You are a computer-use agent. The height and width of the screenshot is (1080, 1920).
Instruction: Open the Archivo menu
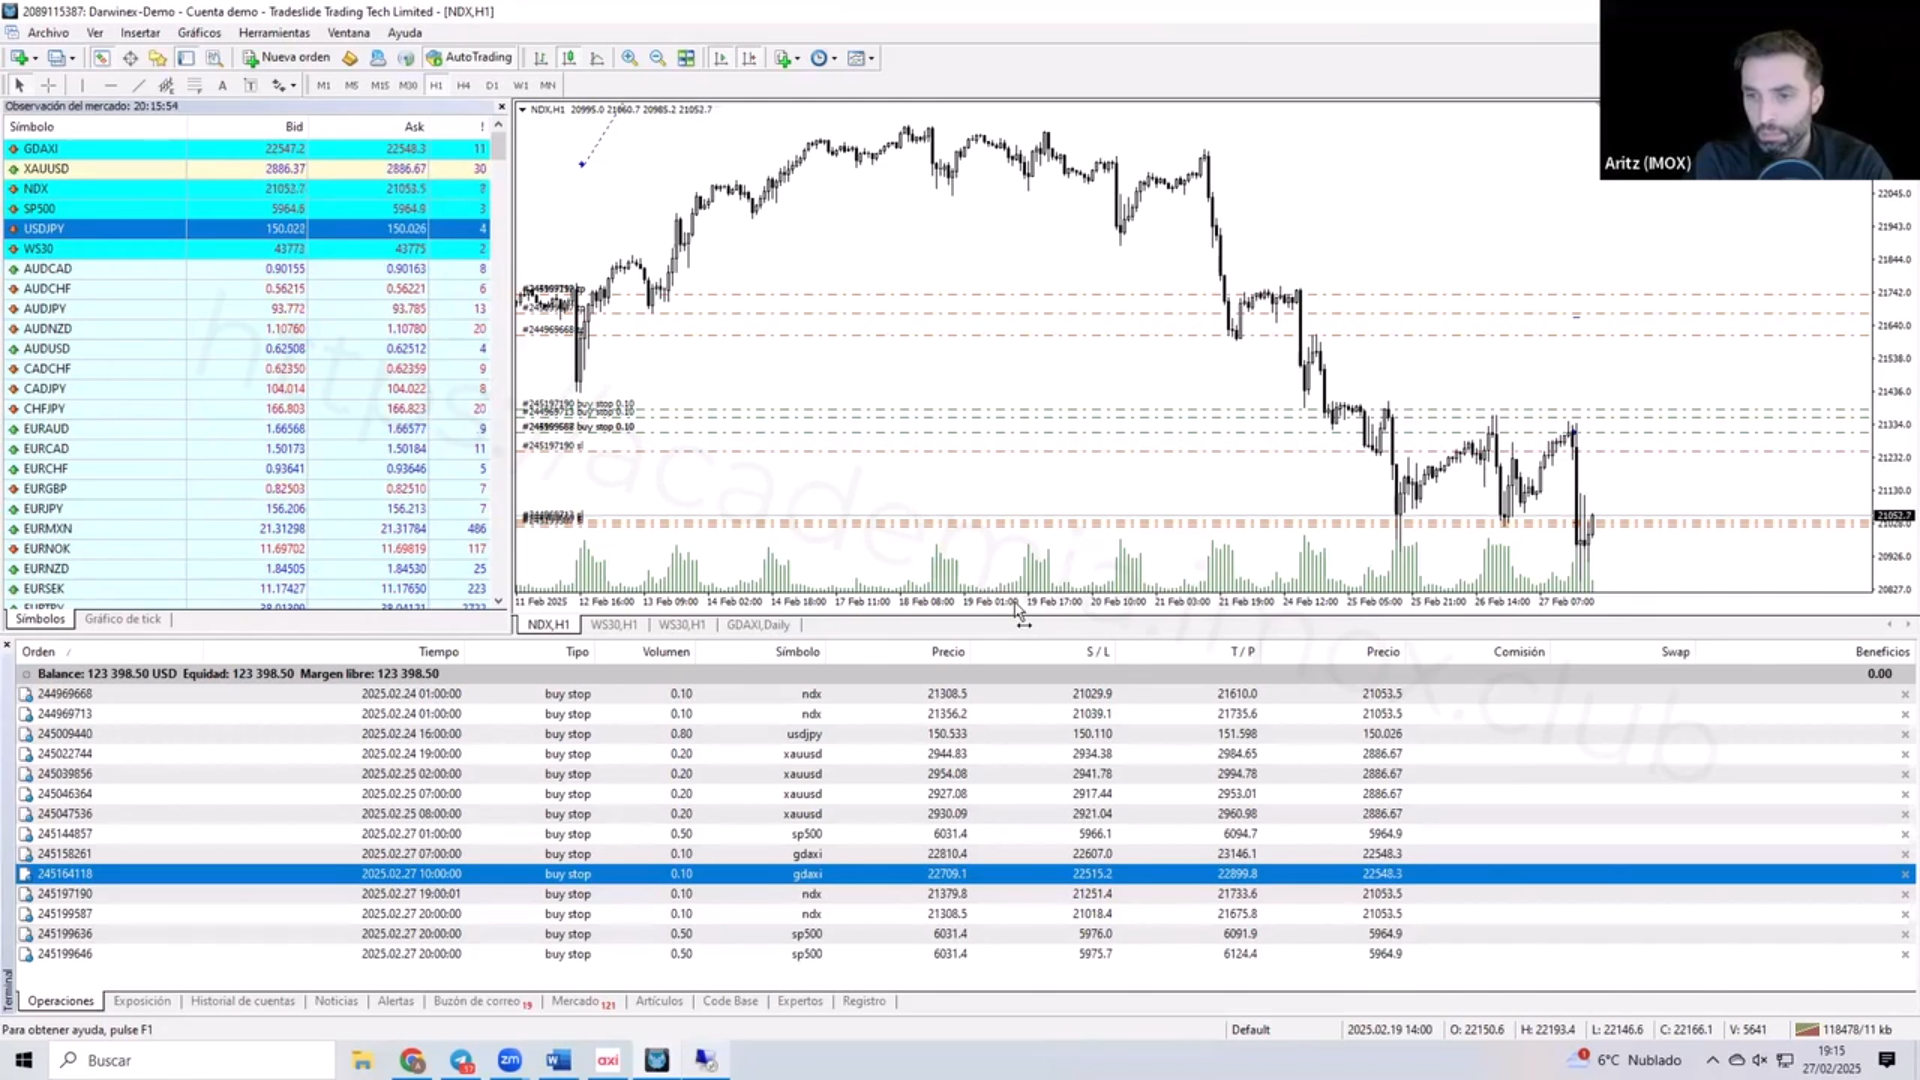coord(48,32)
